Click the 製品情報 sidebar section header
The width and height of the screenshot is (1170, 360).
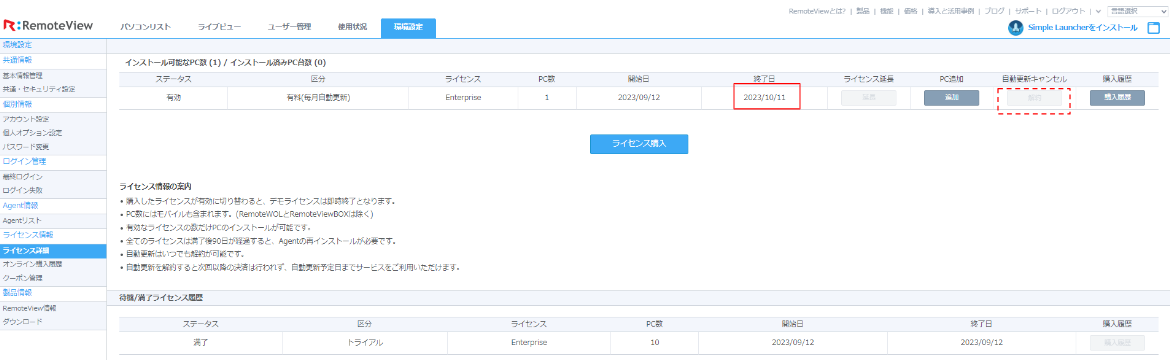click(x=17, y=292)
